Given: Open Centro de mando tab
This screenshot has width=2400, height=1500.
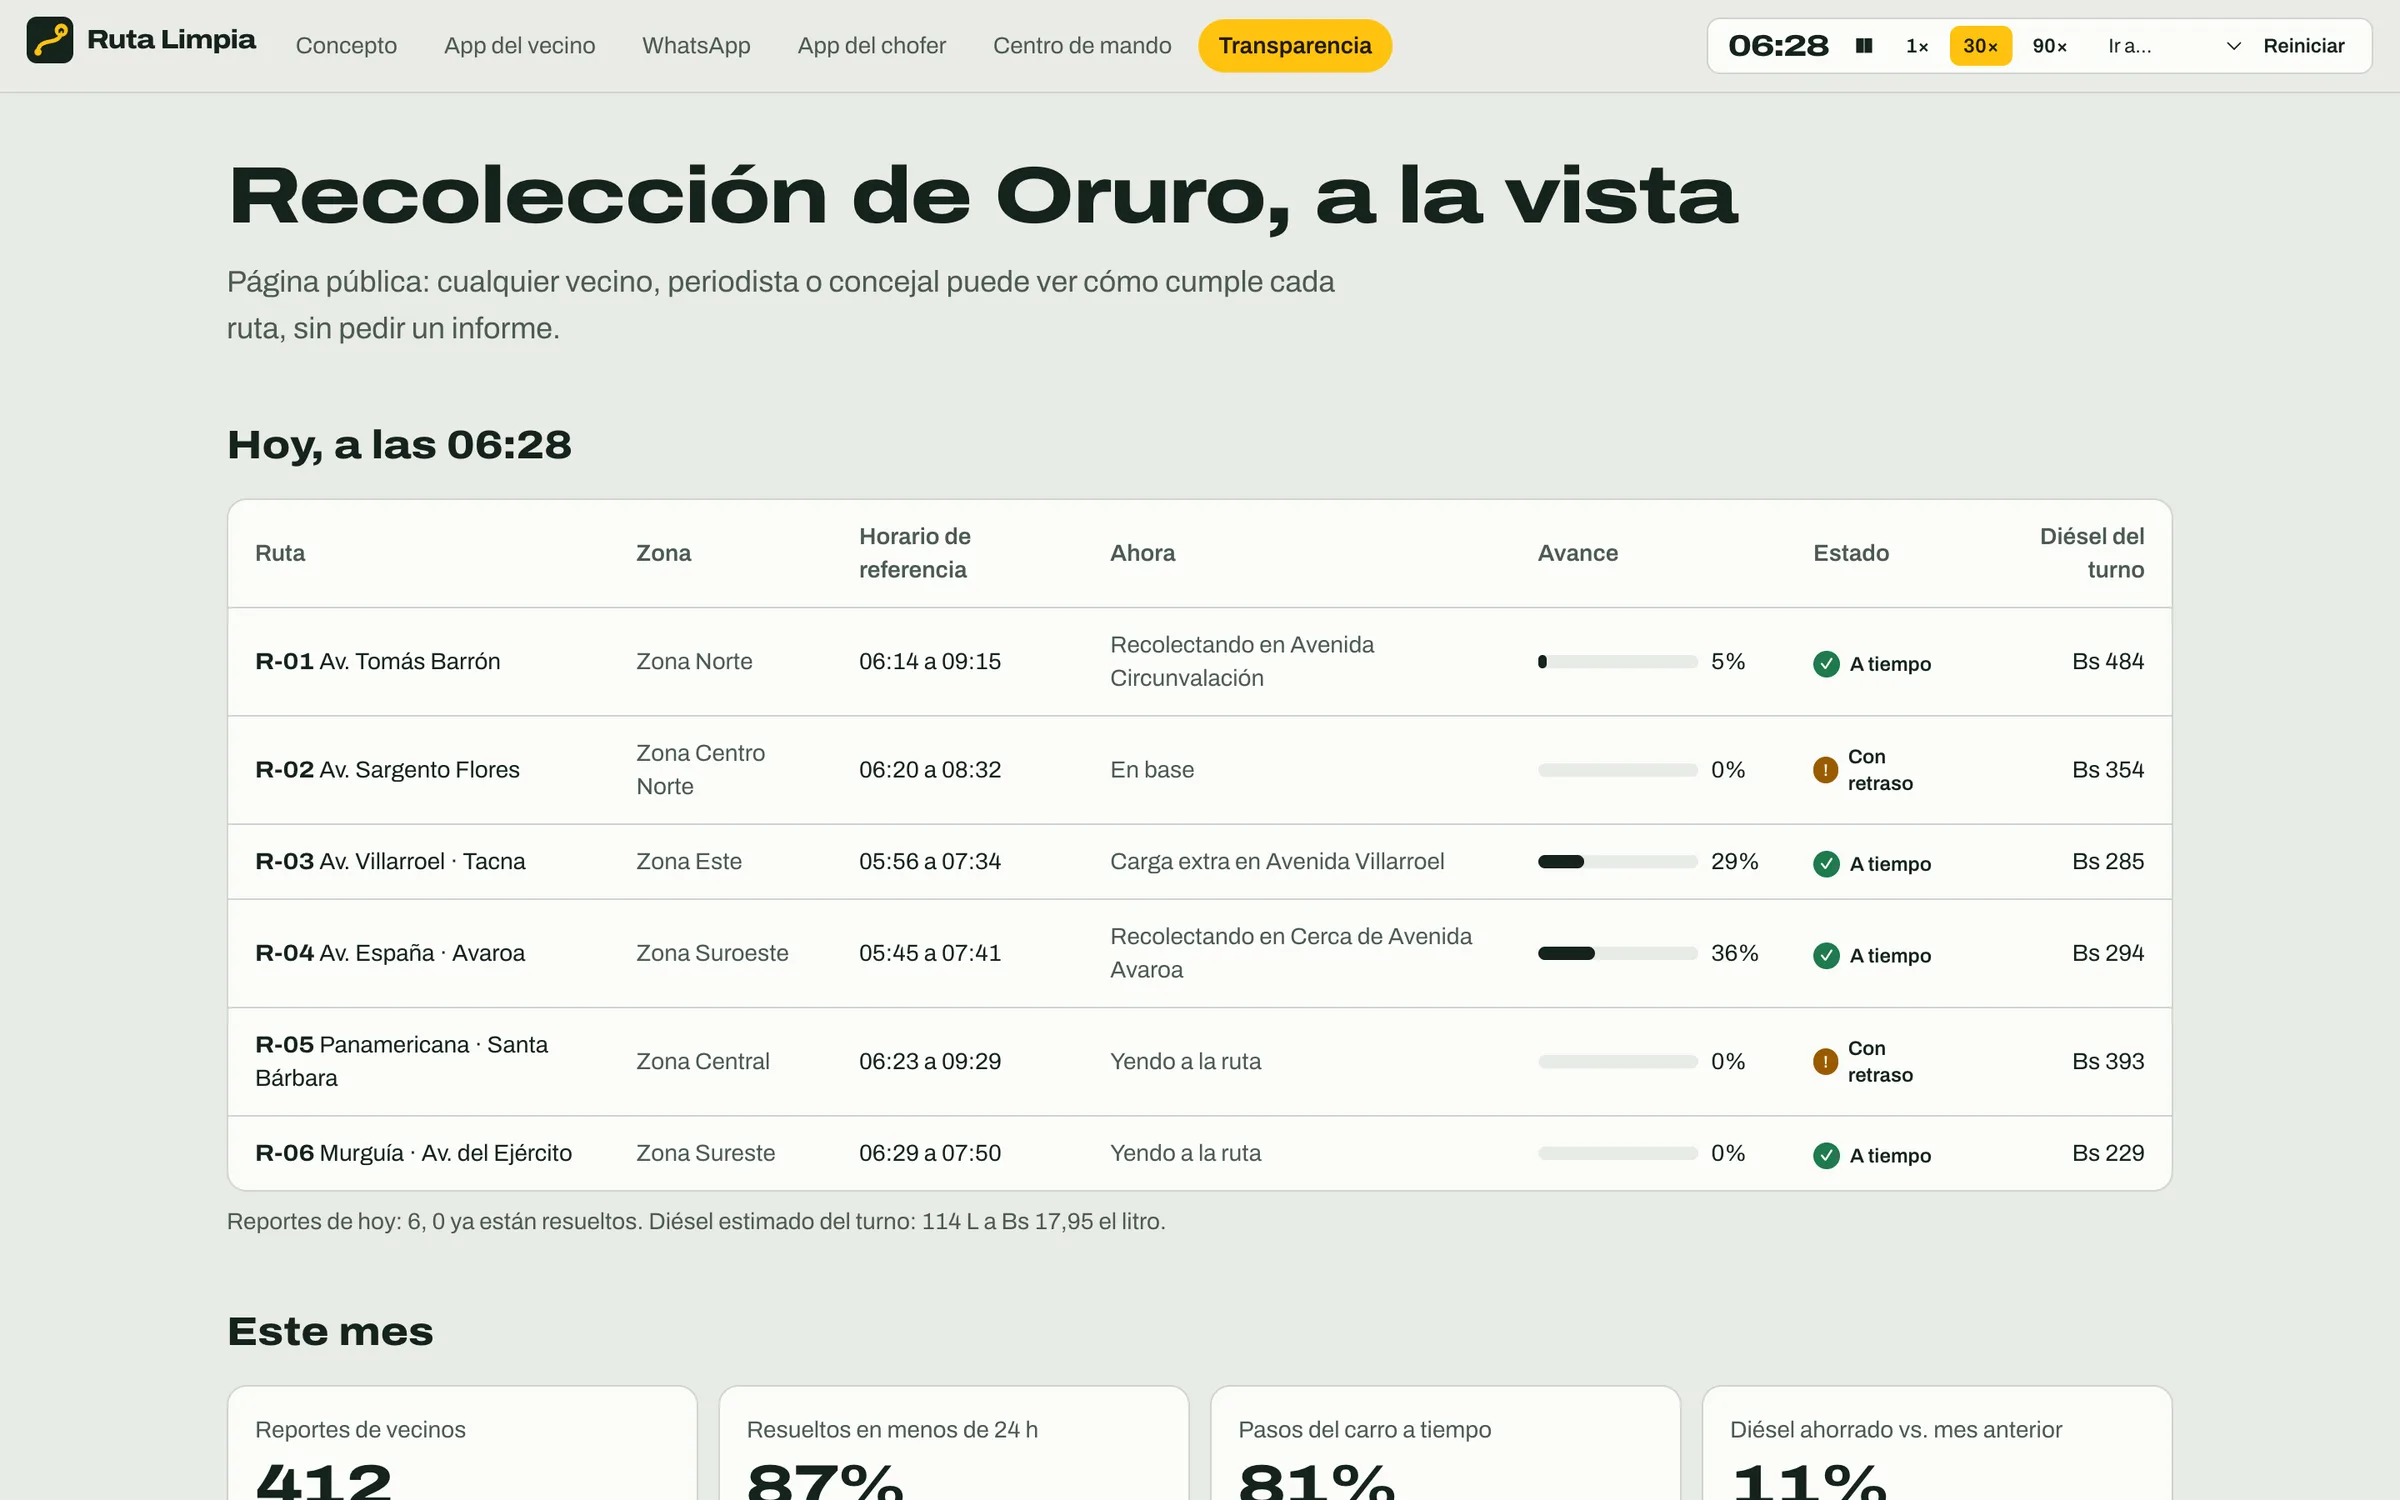Looking at the screenshot, I should pyautogui.click(x=1082, y=46).
